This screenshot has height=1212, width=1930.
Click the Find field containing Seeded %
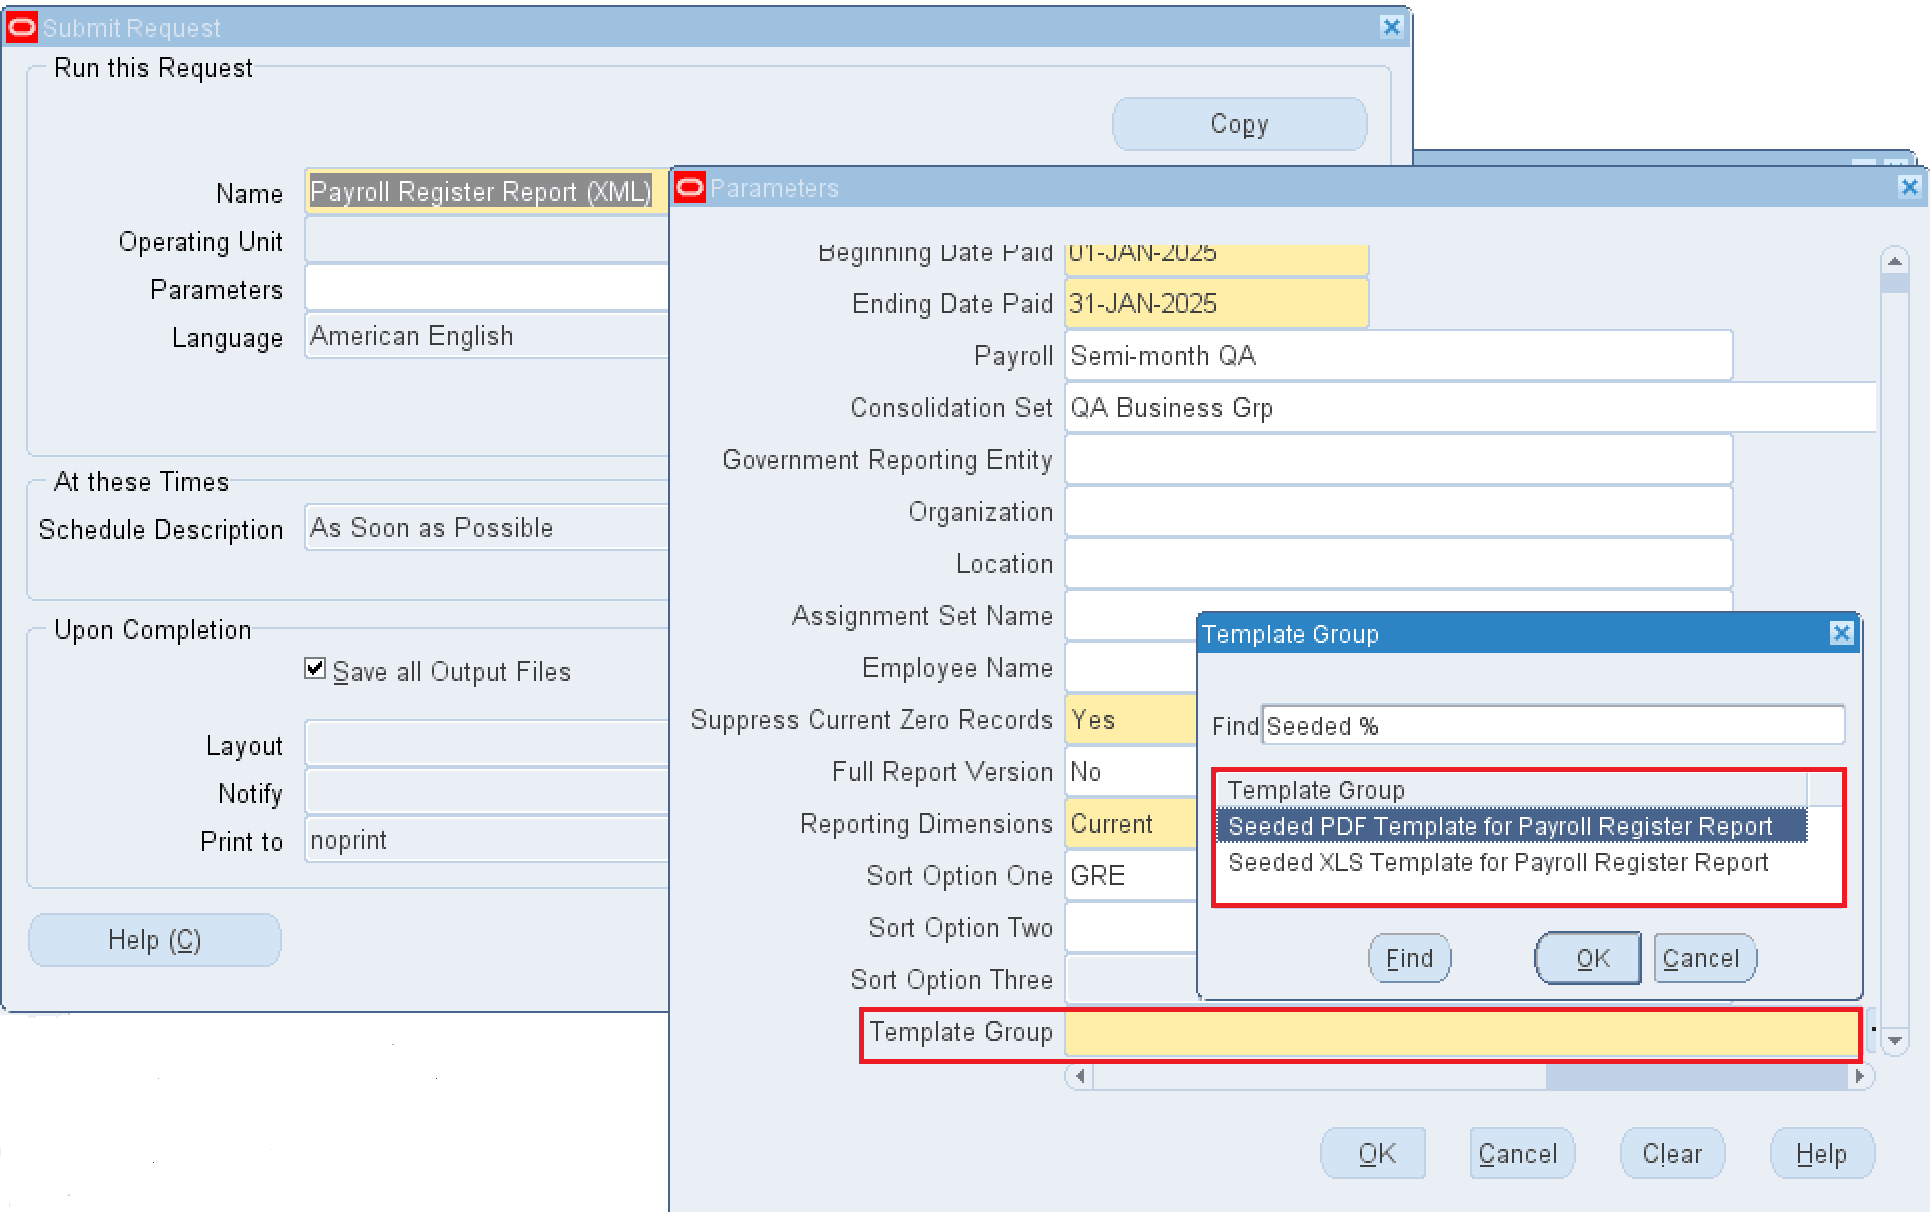(1553, 725)
